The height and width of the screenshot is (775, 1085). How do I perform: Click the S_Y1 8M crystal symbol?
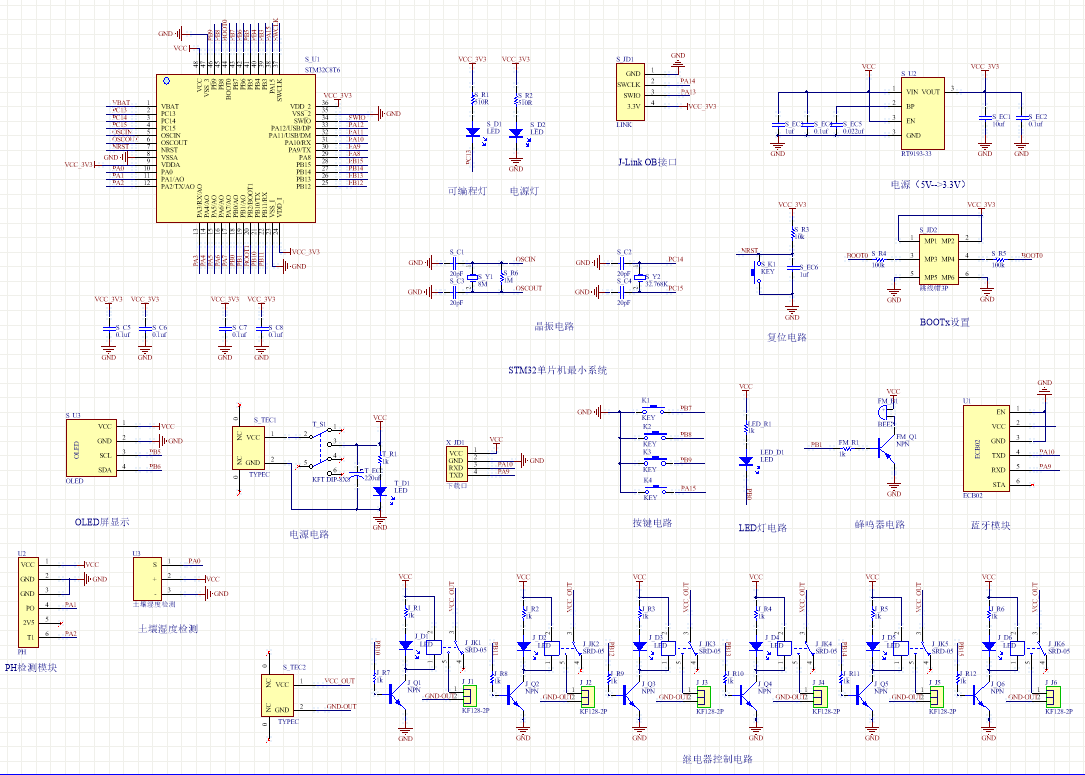coord(472,277)
